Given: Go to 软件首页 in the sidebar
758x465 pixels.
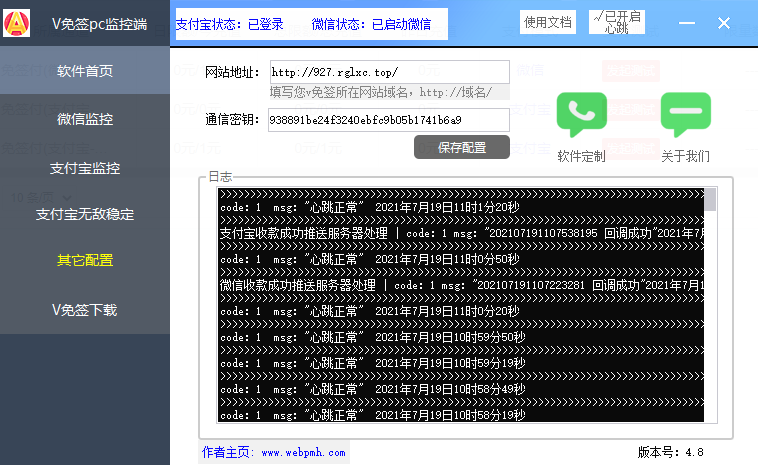Looking at the screenshot, I should pyautogui.click(x=85, y=71).
